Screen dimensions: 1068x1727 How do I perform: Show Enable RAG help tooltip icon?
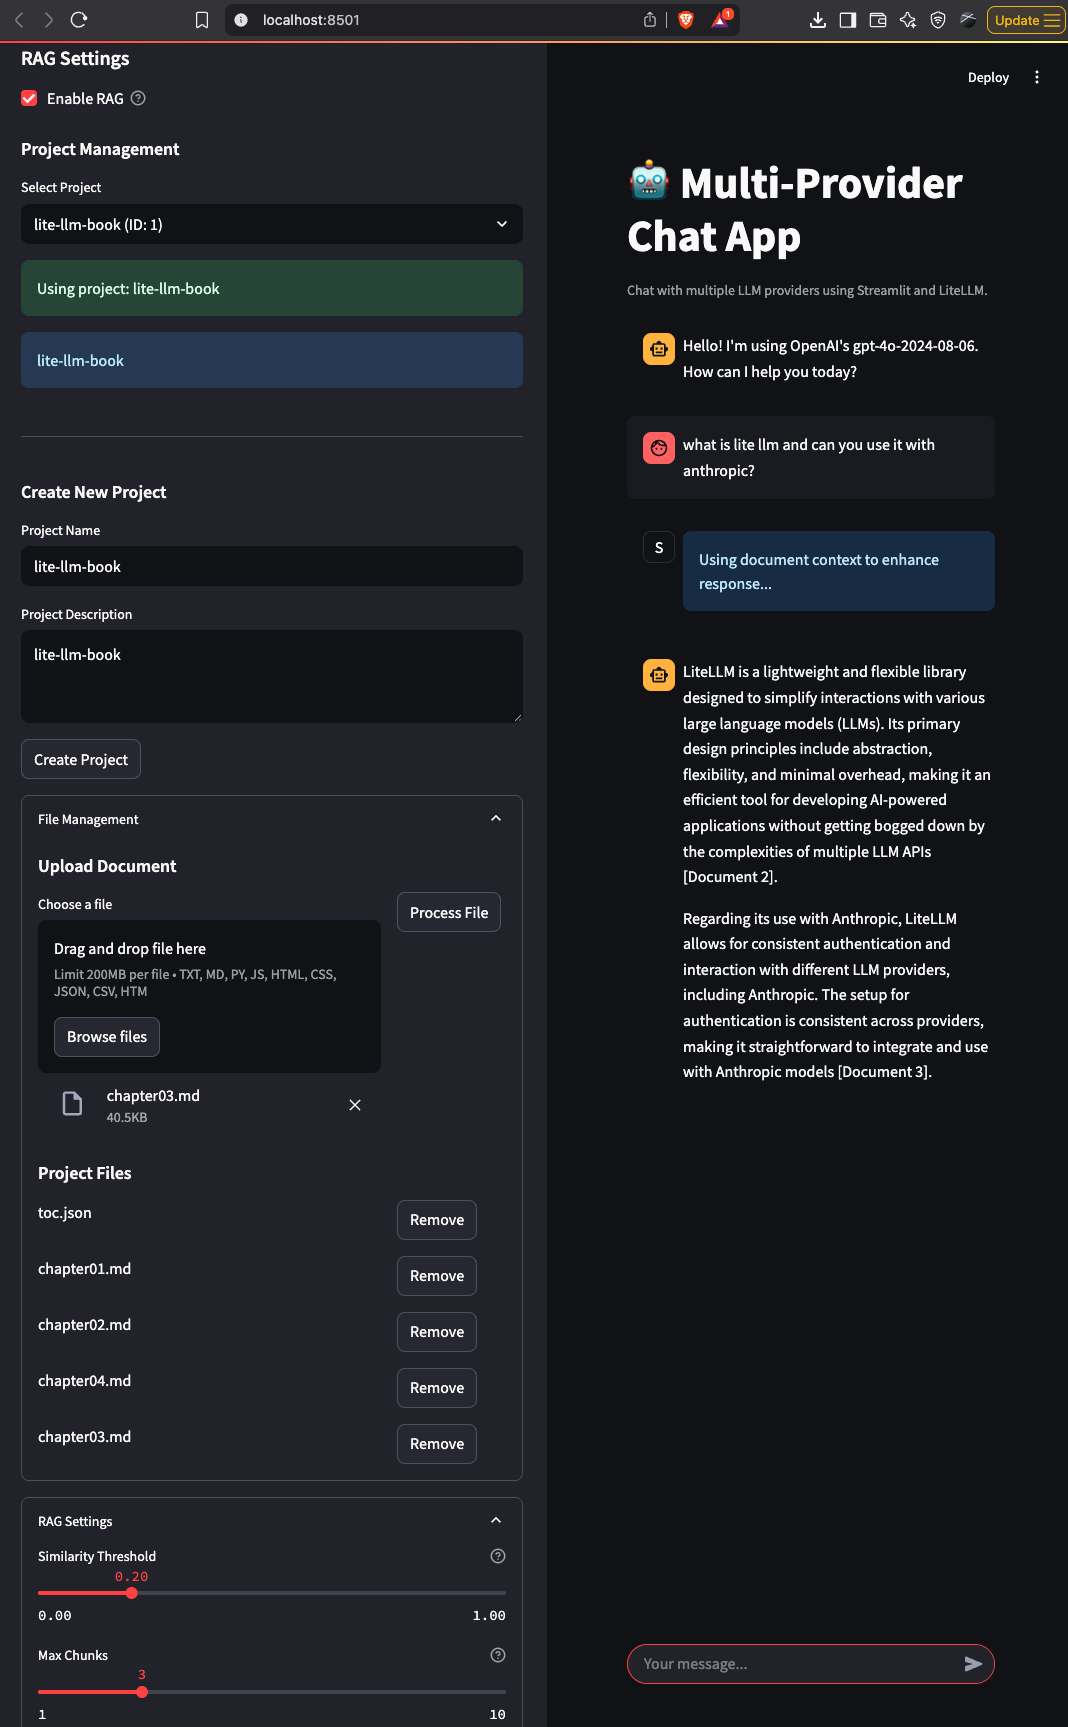tap(139, 98)
